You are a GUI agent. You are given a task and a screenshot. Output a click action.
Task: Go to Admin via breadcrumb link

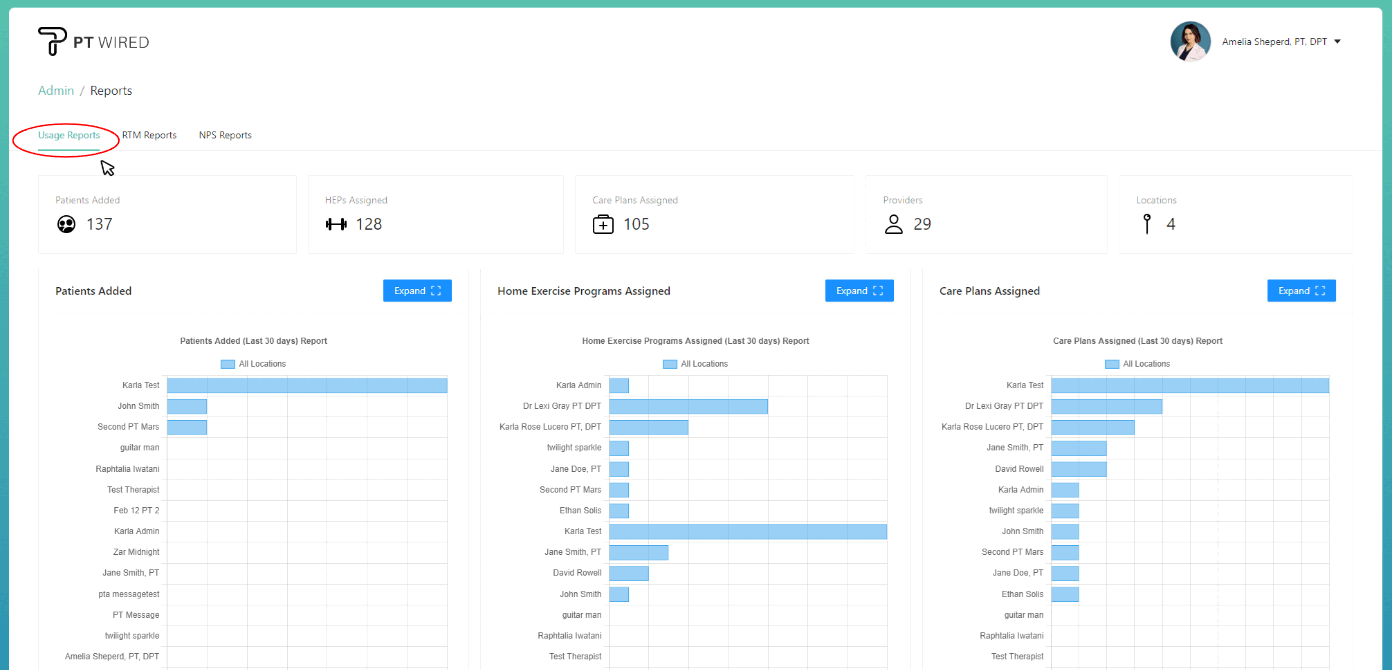tap(56, 91)
